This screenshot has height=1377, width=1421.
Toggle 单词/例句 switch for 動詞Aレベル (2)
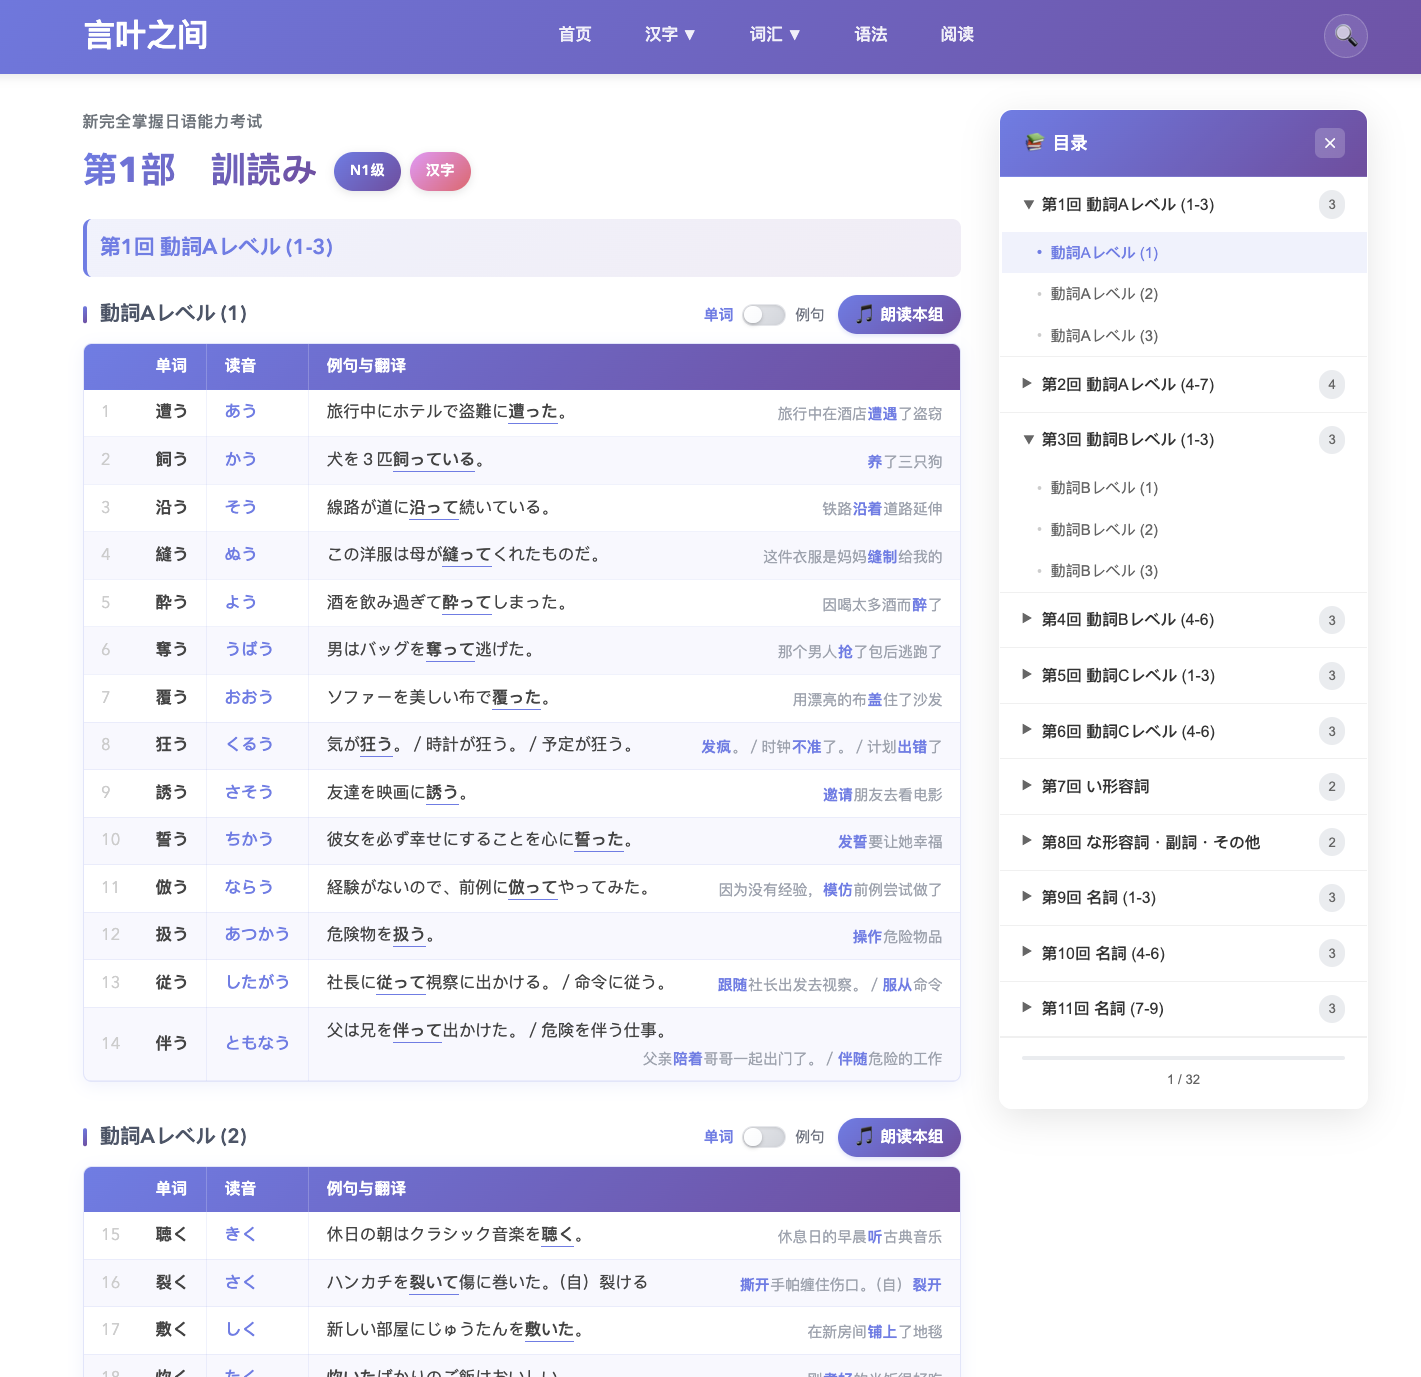(763, 1137)
